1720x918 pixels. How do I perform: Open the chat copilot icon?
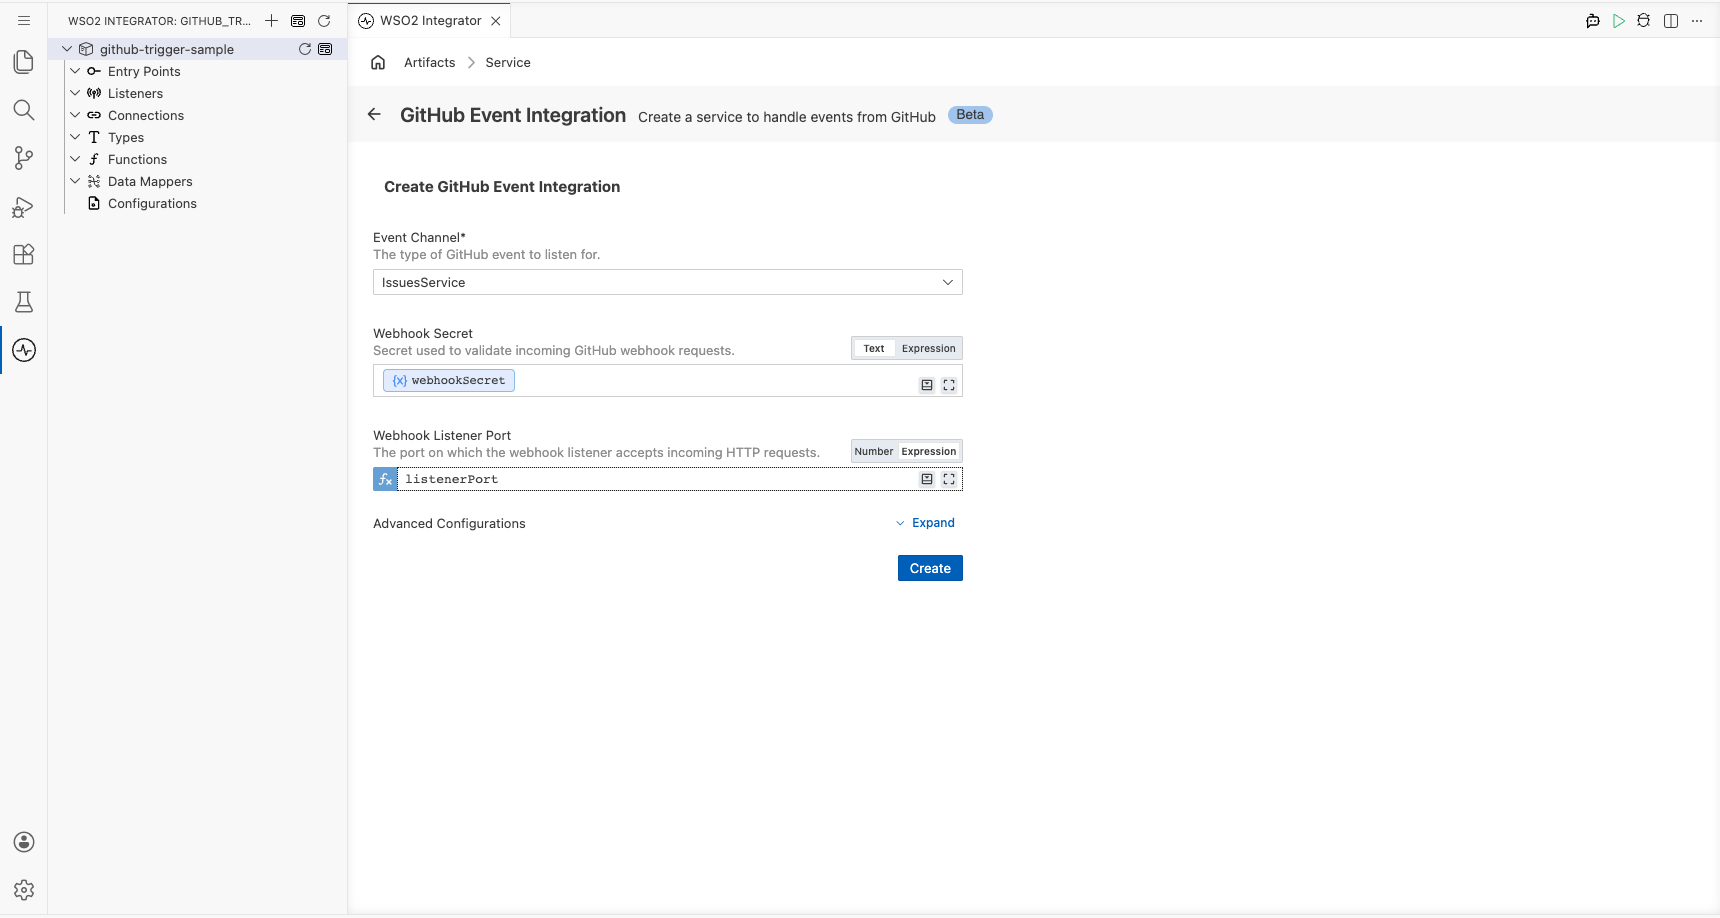tap(1593, 21)
